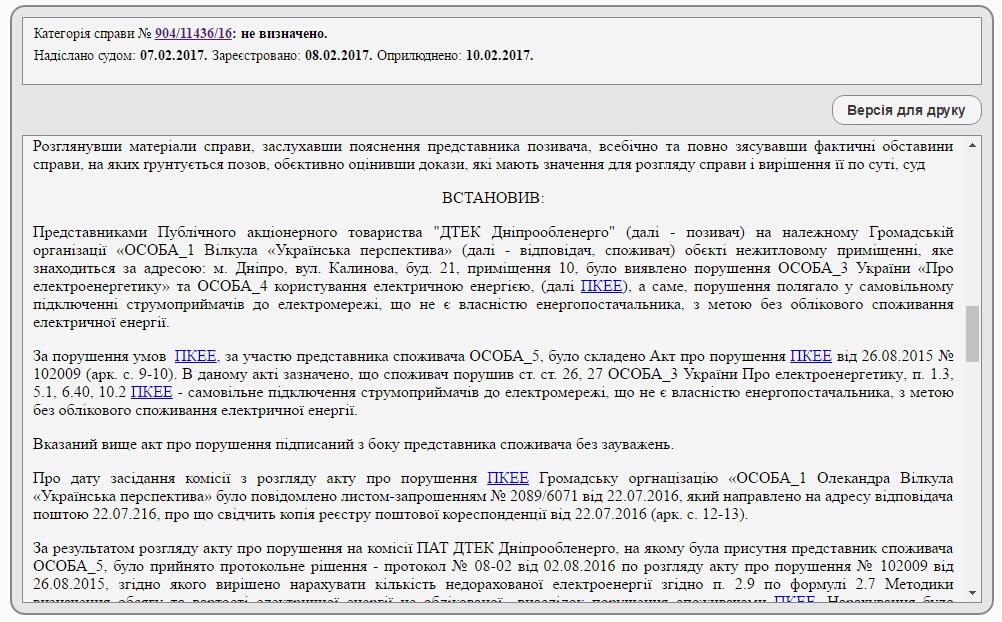Viewport: 1002px width, 622px height.
Task: Click the 'ВСТАНОВИВ:' heading
Action: click(x=493, y=198)
